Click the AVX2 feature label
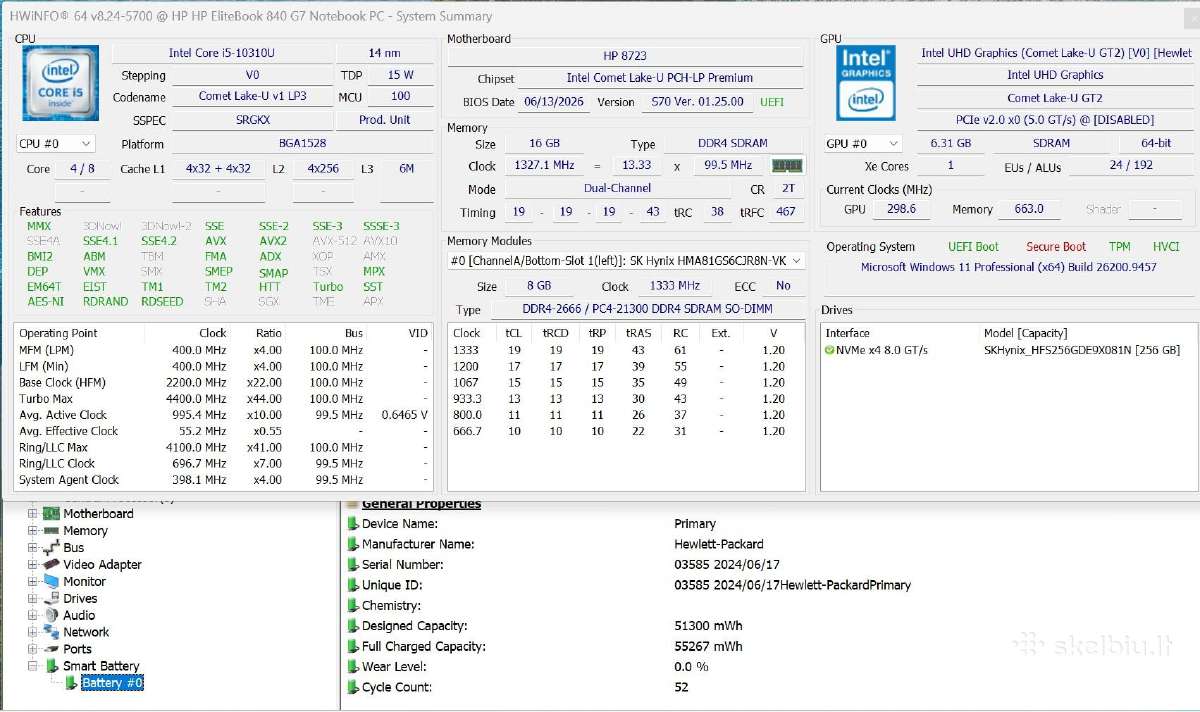The height and width of the screenshot is (712, 1200). (x=273, y=241)
